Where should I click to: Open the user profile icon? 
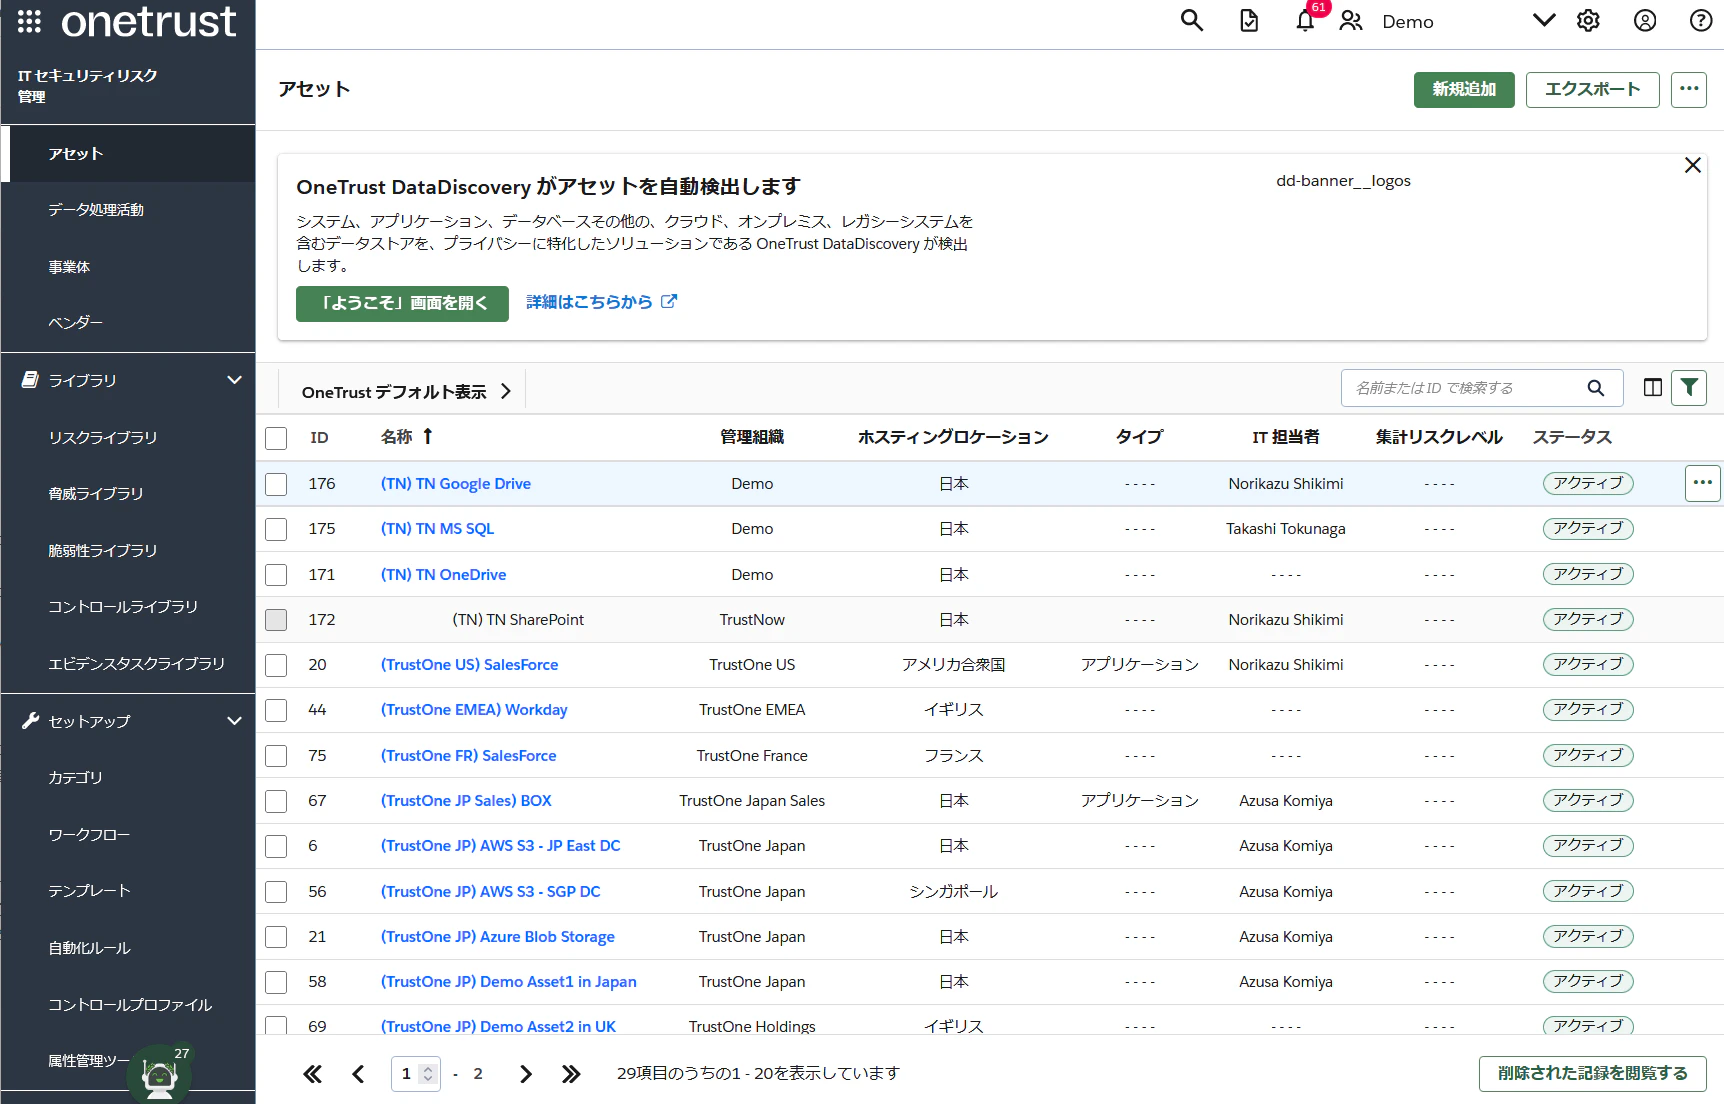click(x=1645, y=21)
